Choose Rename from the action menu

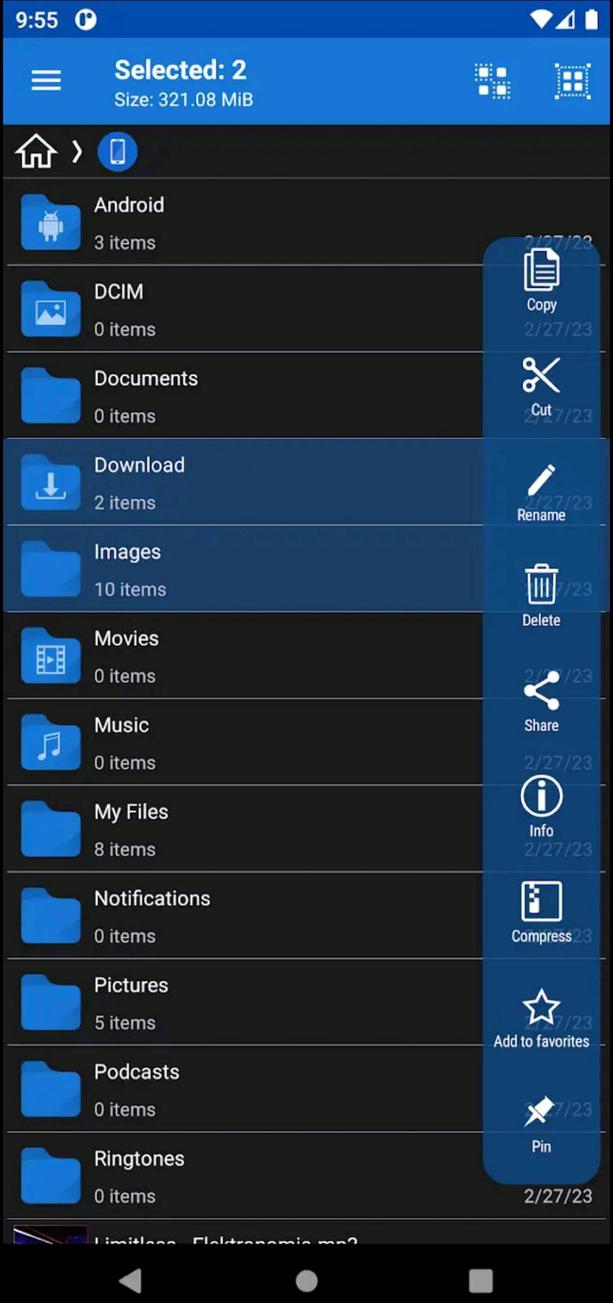click(541, 491)
